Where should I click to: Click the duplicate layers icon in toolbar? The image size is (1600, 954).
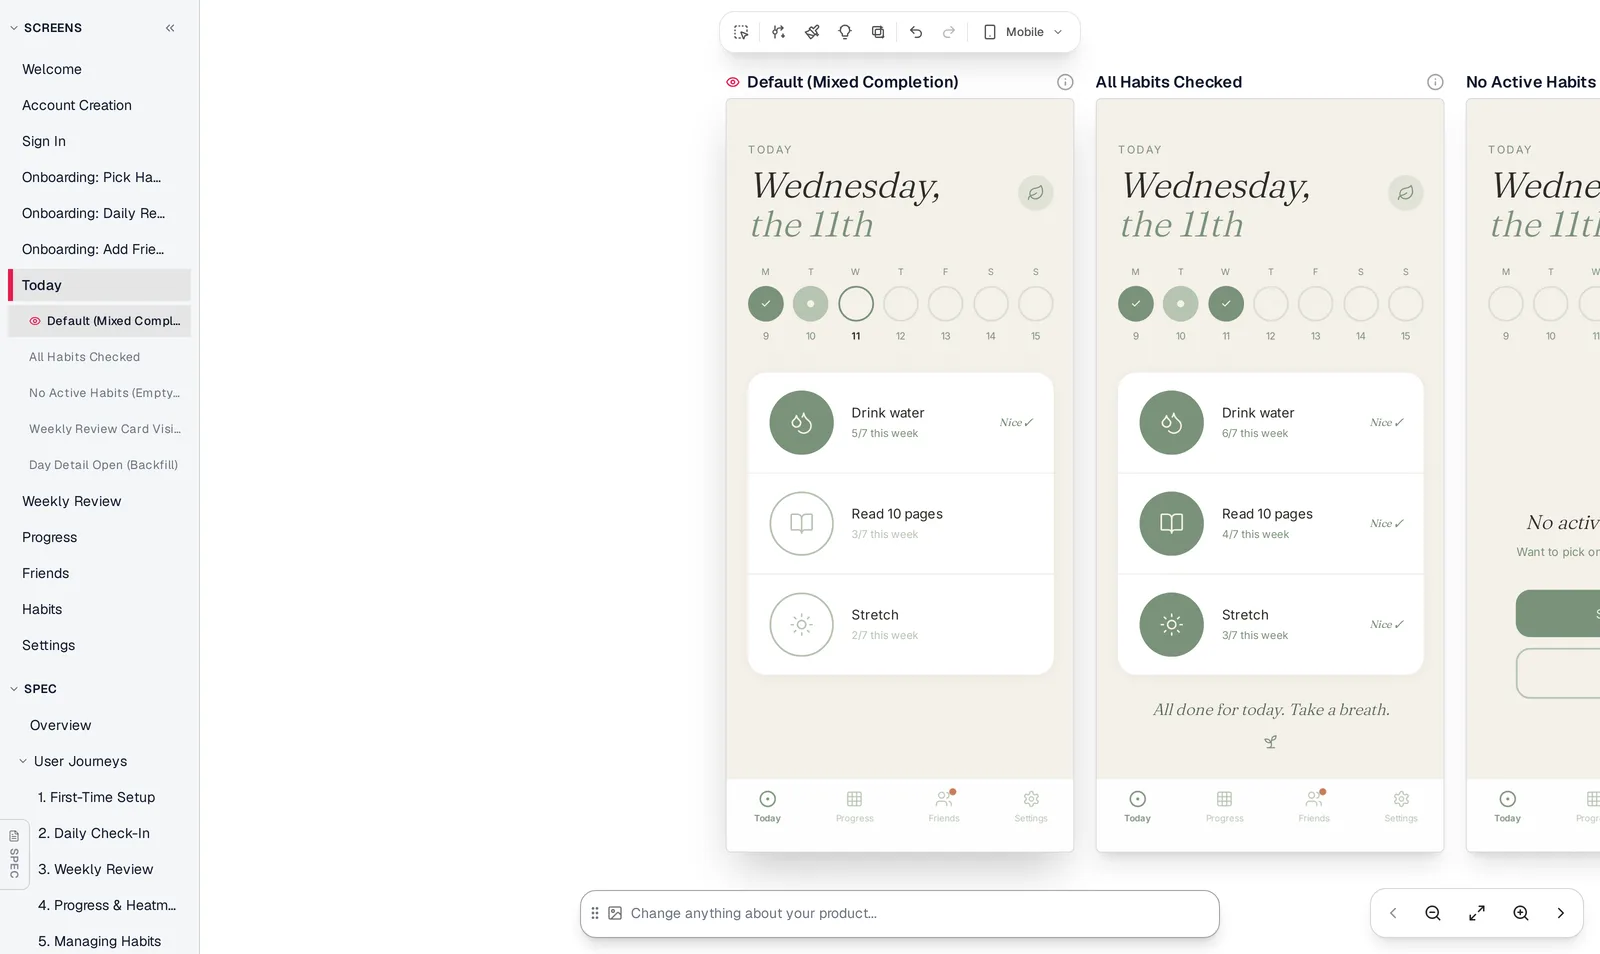pos(878,32)
